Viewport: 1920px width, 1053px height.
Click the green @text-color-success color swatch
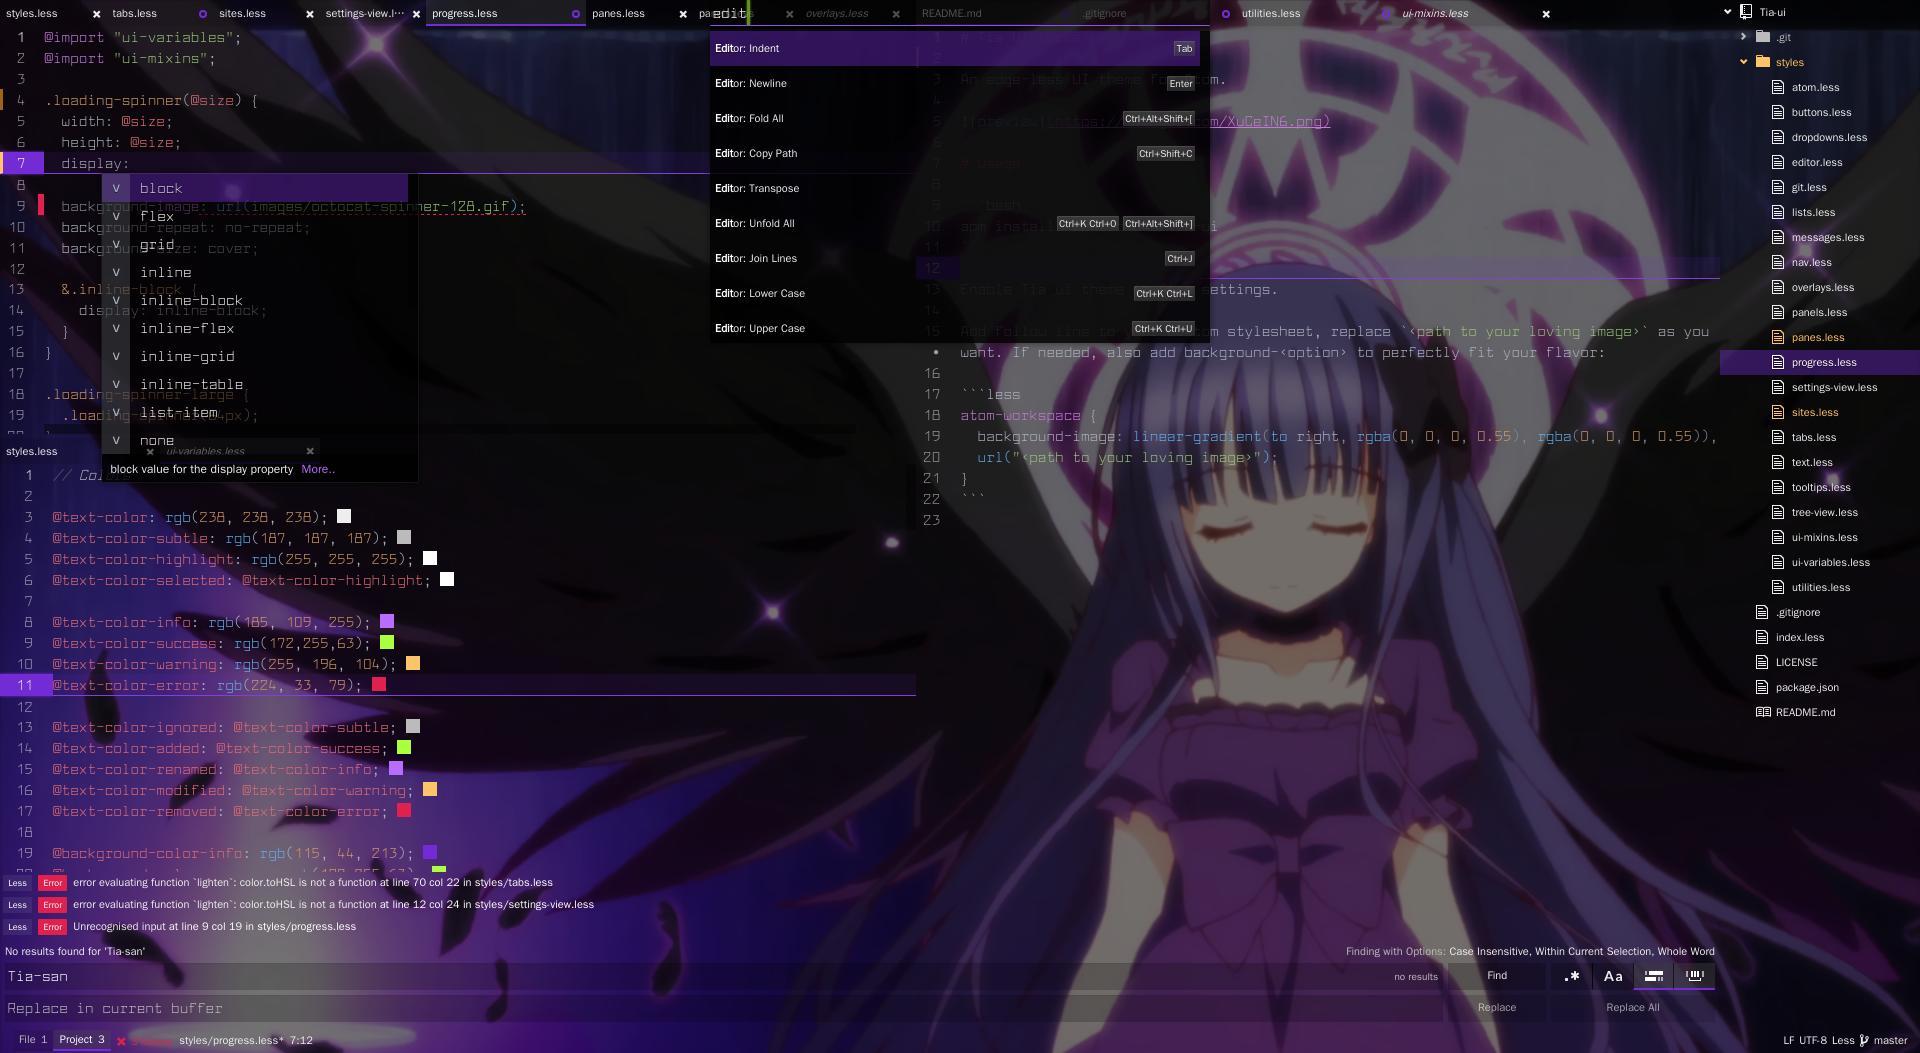387,643
